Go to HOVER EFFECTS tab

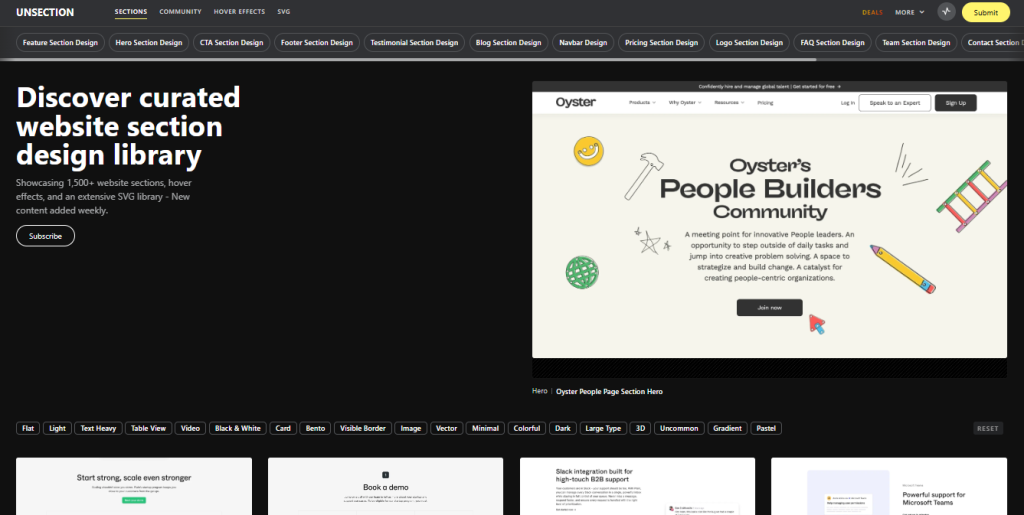pos(239,12)
